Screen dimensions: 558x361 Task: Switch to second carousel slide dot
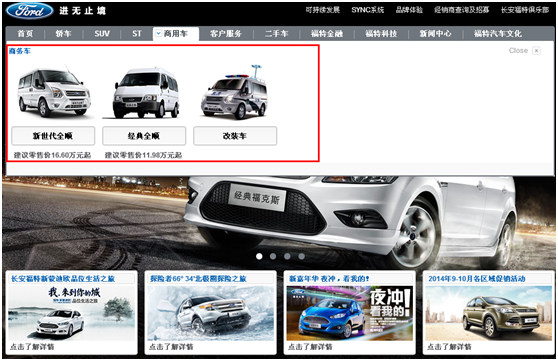pos(273,256)
